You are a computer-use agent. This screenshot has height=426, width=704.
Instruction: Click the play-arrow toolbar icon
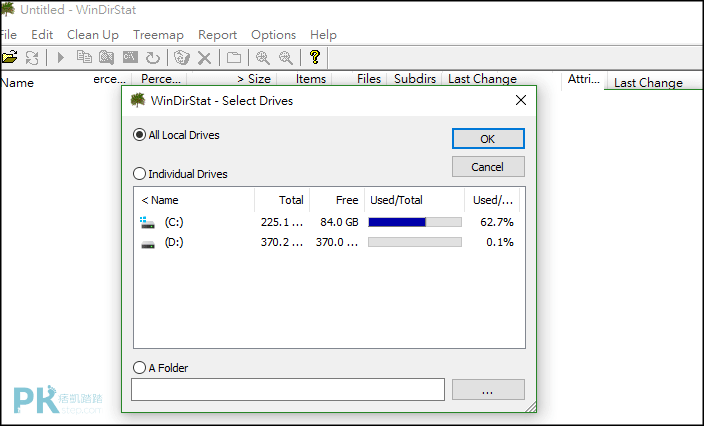[61, 57]
